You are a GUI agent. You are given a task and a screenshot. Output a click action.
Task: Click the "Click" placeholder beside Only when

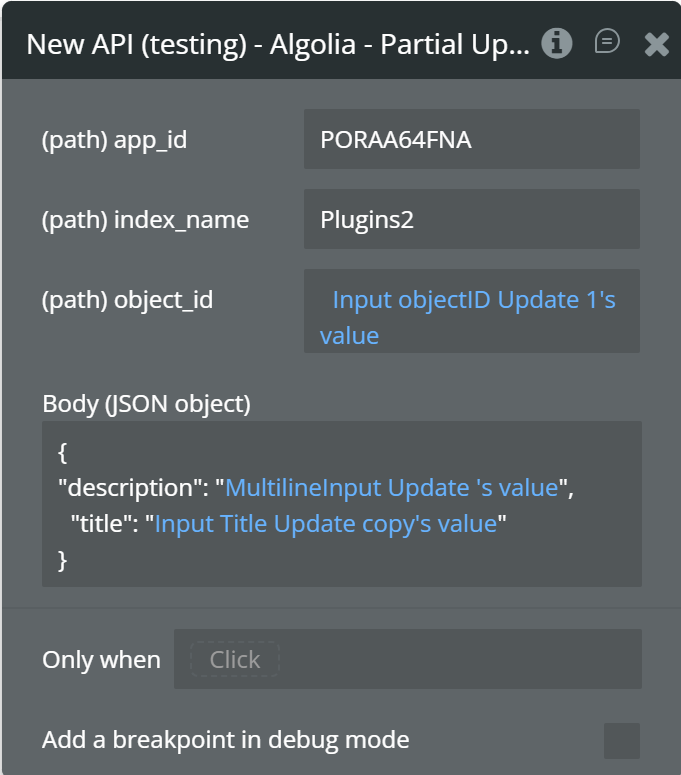235,660
